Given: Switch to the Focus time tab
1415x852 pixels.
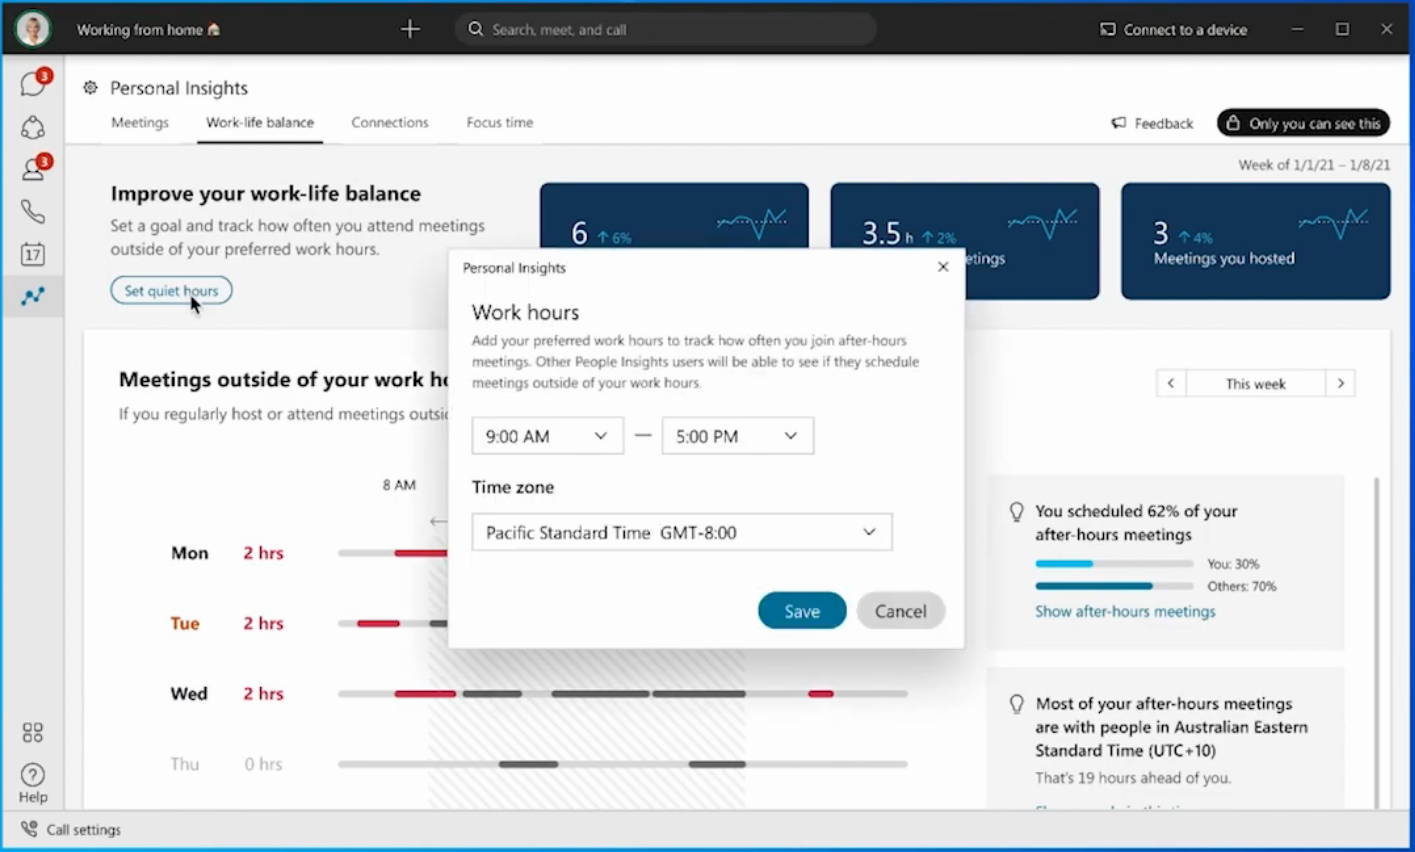Looking at the screenshot, I should tap(499, 122).
